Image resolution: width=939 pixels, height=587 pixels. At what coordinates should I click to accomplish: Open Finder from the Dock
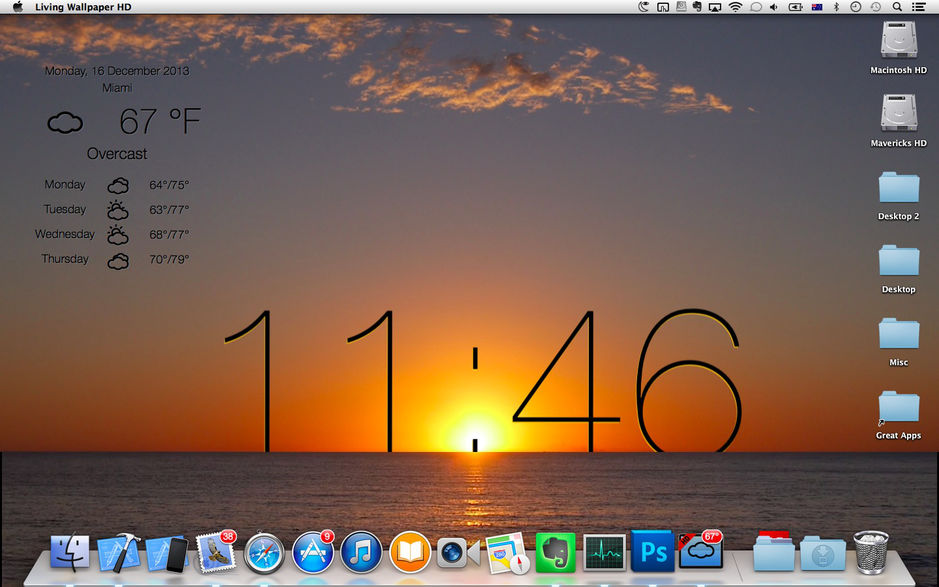pos(69,550)
